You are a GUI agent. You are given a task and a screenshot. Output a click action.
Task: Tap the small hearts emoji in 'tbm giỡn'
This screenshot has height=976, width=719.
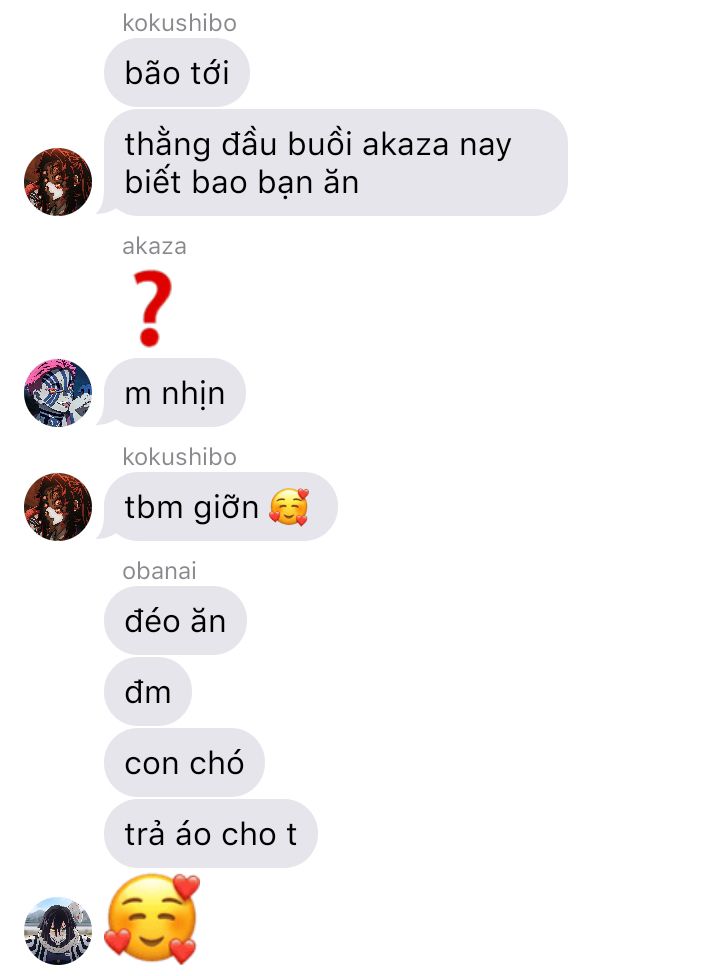point(289,507)
